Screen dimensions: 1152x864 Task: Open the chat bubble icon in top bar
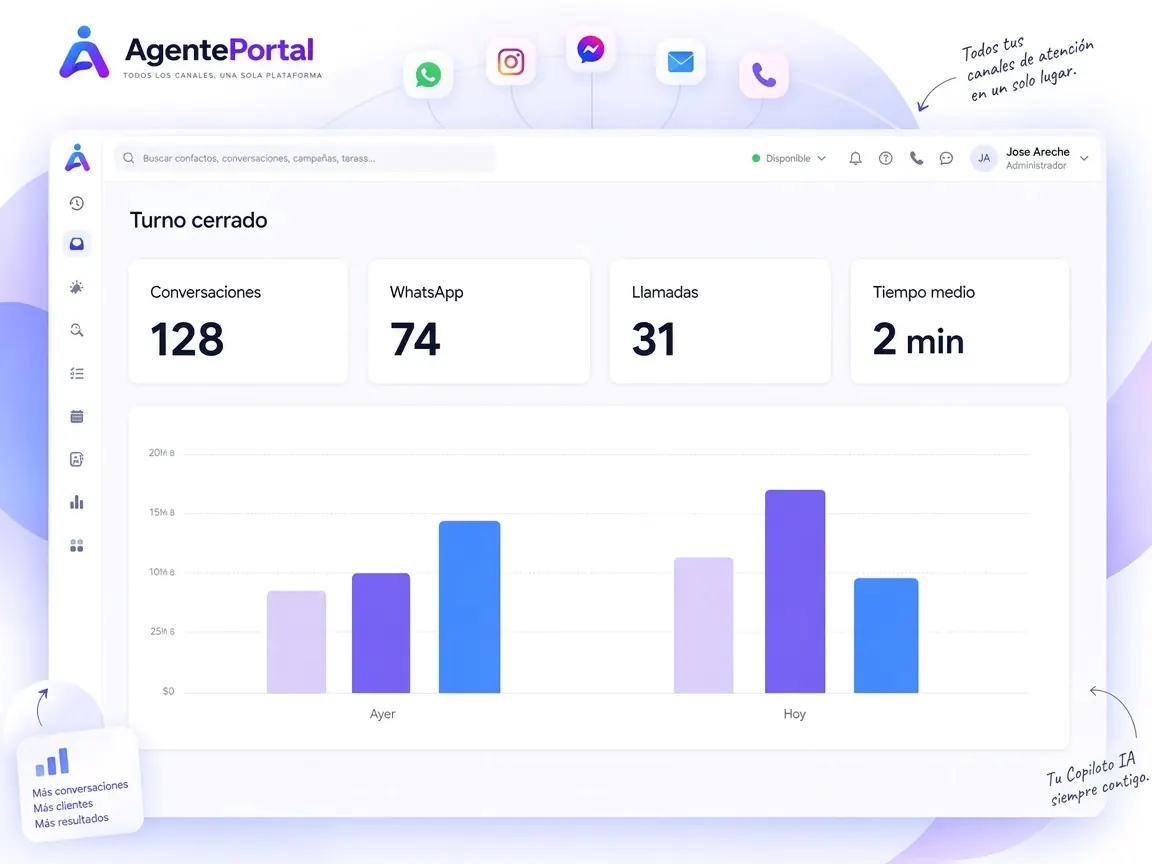[x=946, y=158]
